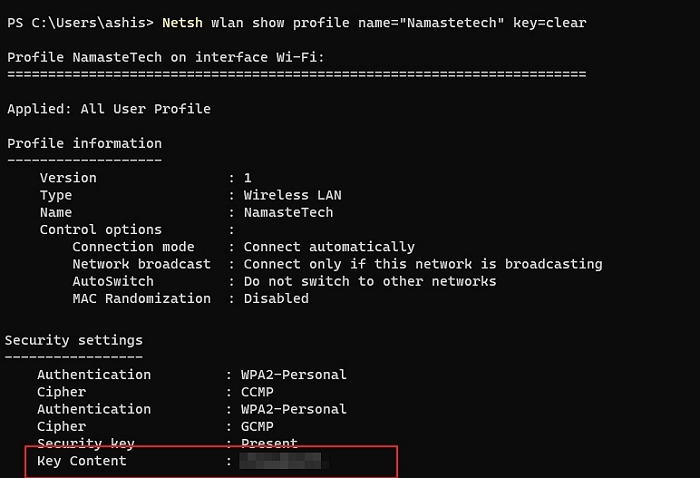Click the "Security settings" heading
700x478 pixels.
point(74,340)
